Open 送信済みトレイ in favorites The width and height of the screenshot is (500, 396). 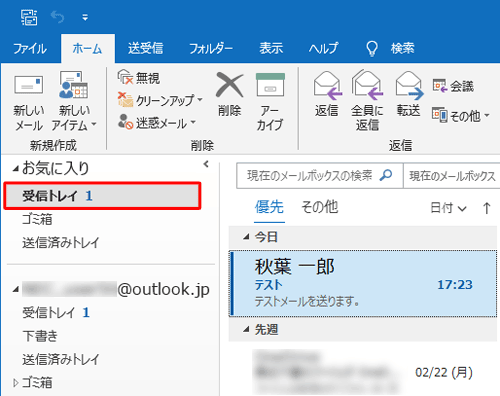[61, 243]
